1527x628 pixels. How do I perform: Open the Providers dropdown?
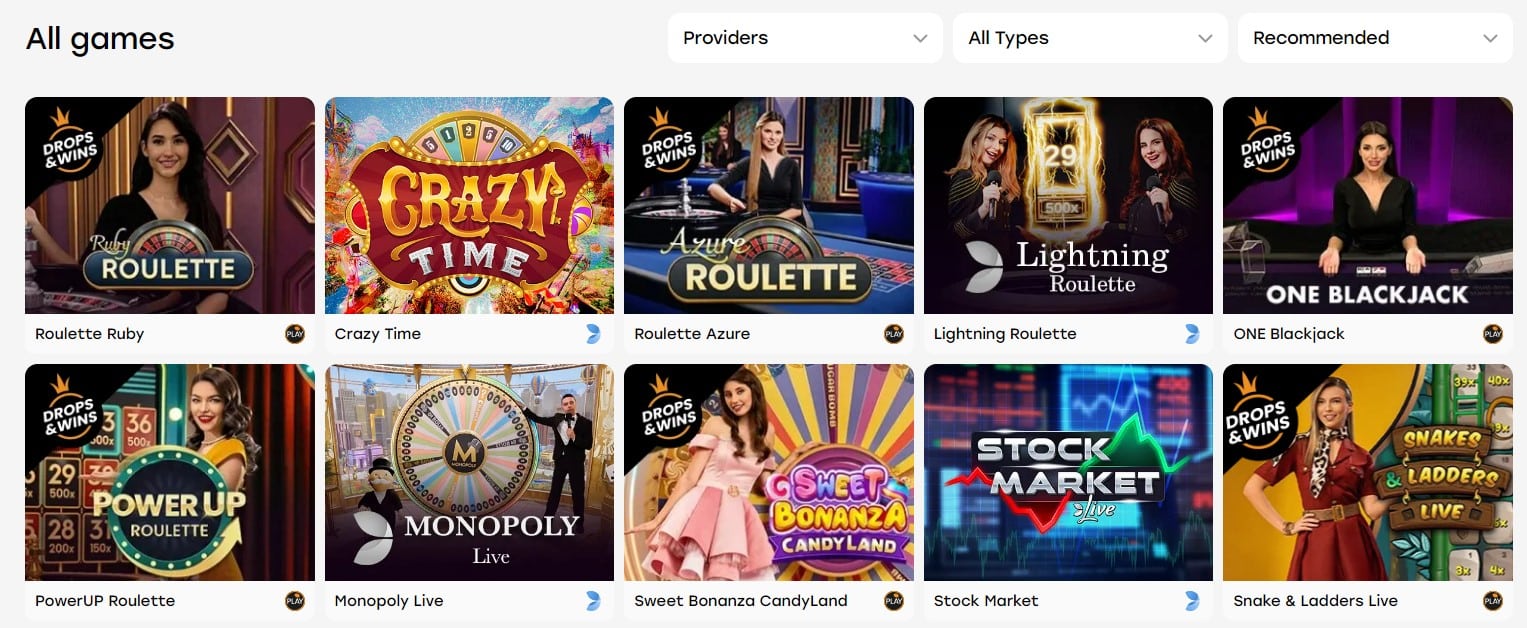(805, 38)
